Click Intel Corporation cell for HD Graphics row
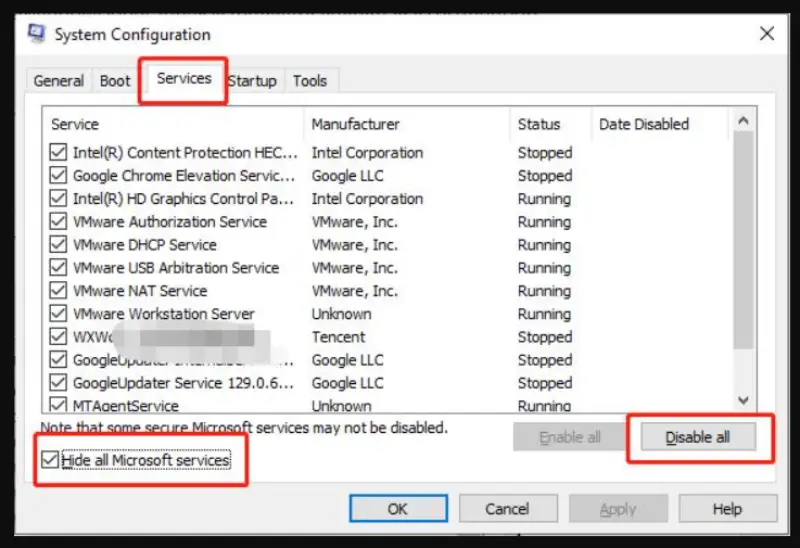This screenshot has height=548, width=800. click(x=367, y=198)
